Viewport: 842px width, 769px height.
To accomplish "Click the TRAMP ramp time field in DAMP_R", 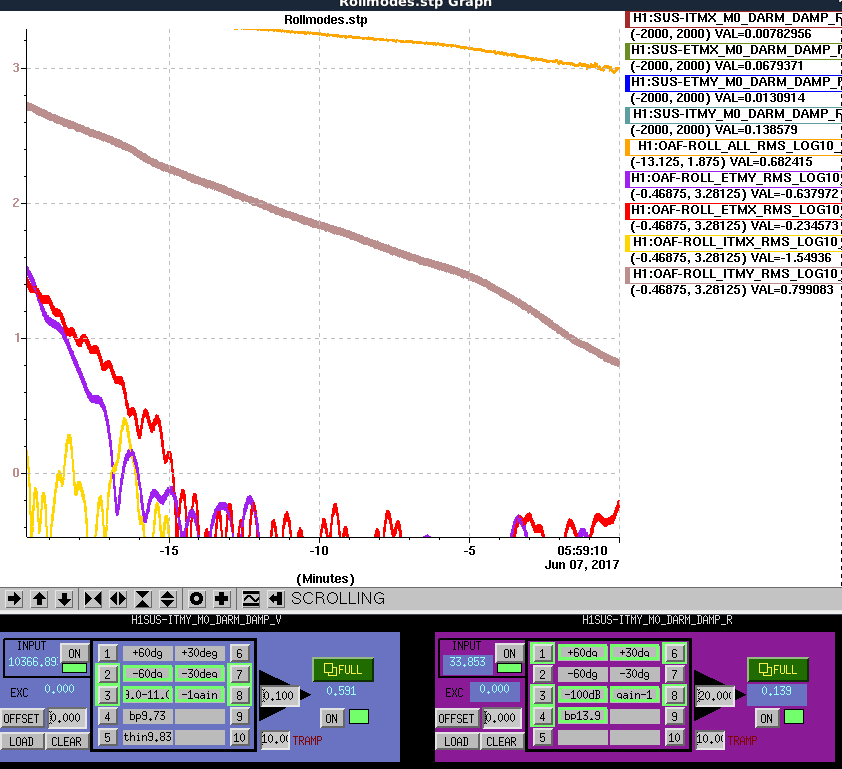I will pyautogui.click(x=710, y=739).
